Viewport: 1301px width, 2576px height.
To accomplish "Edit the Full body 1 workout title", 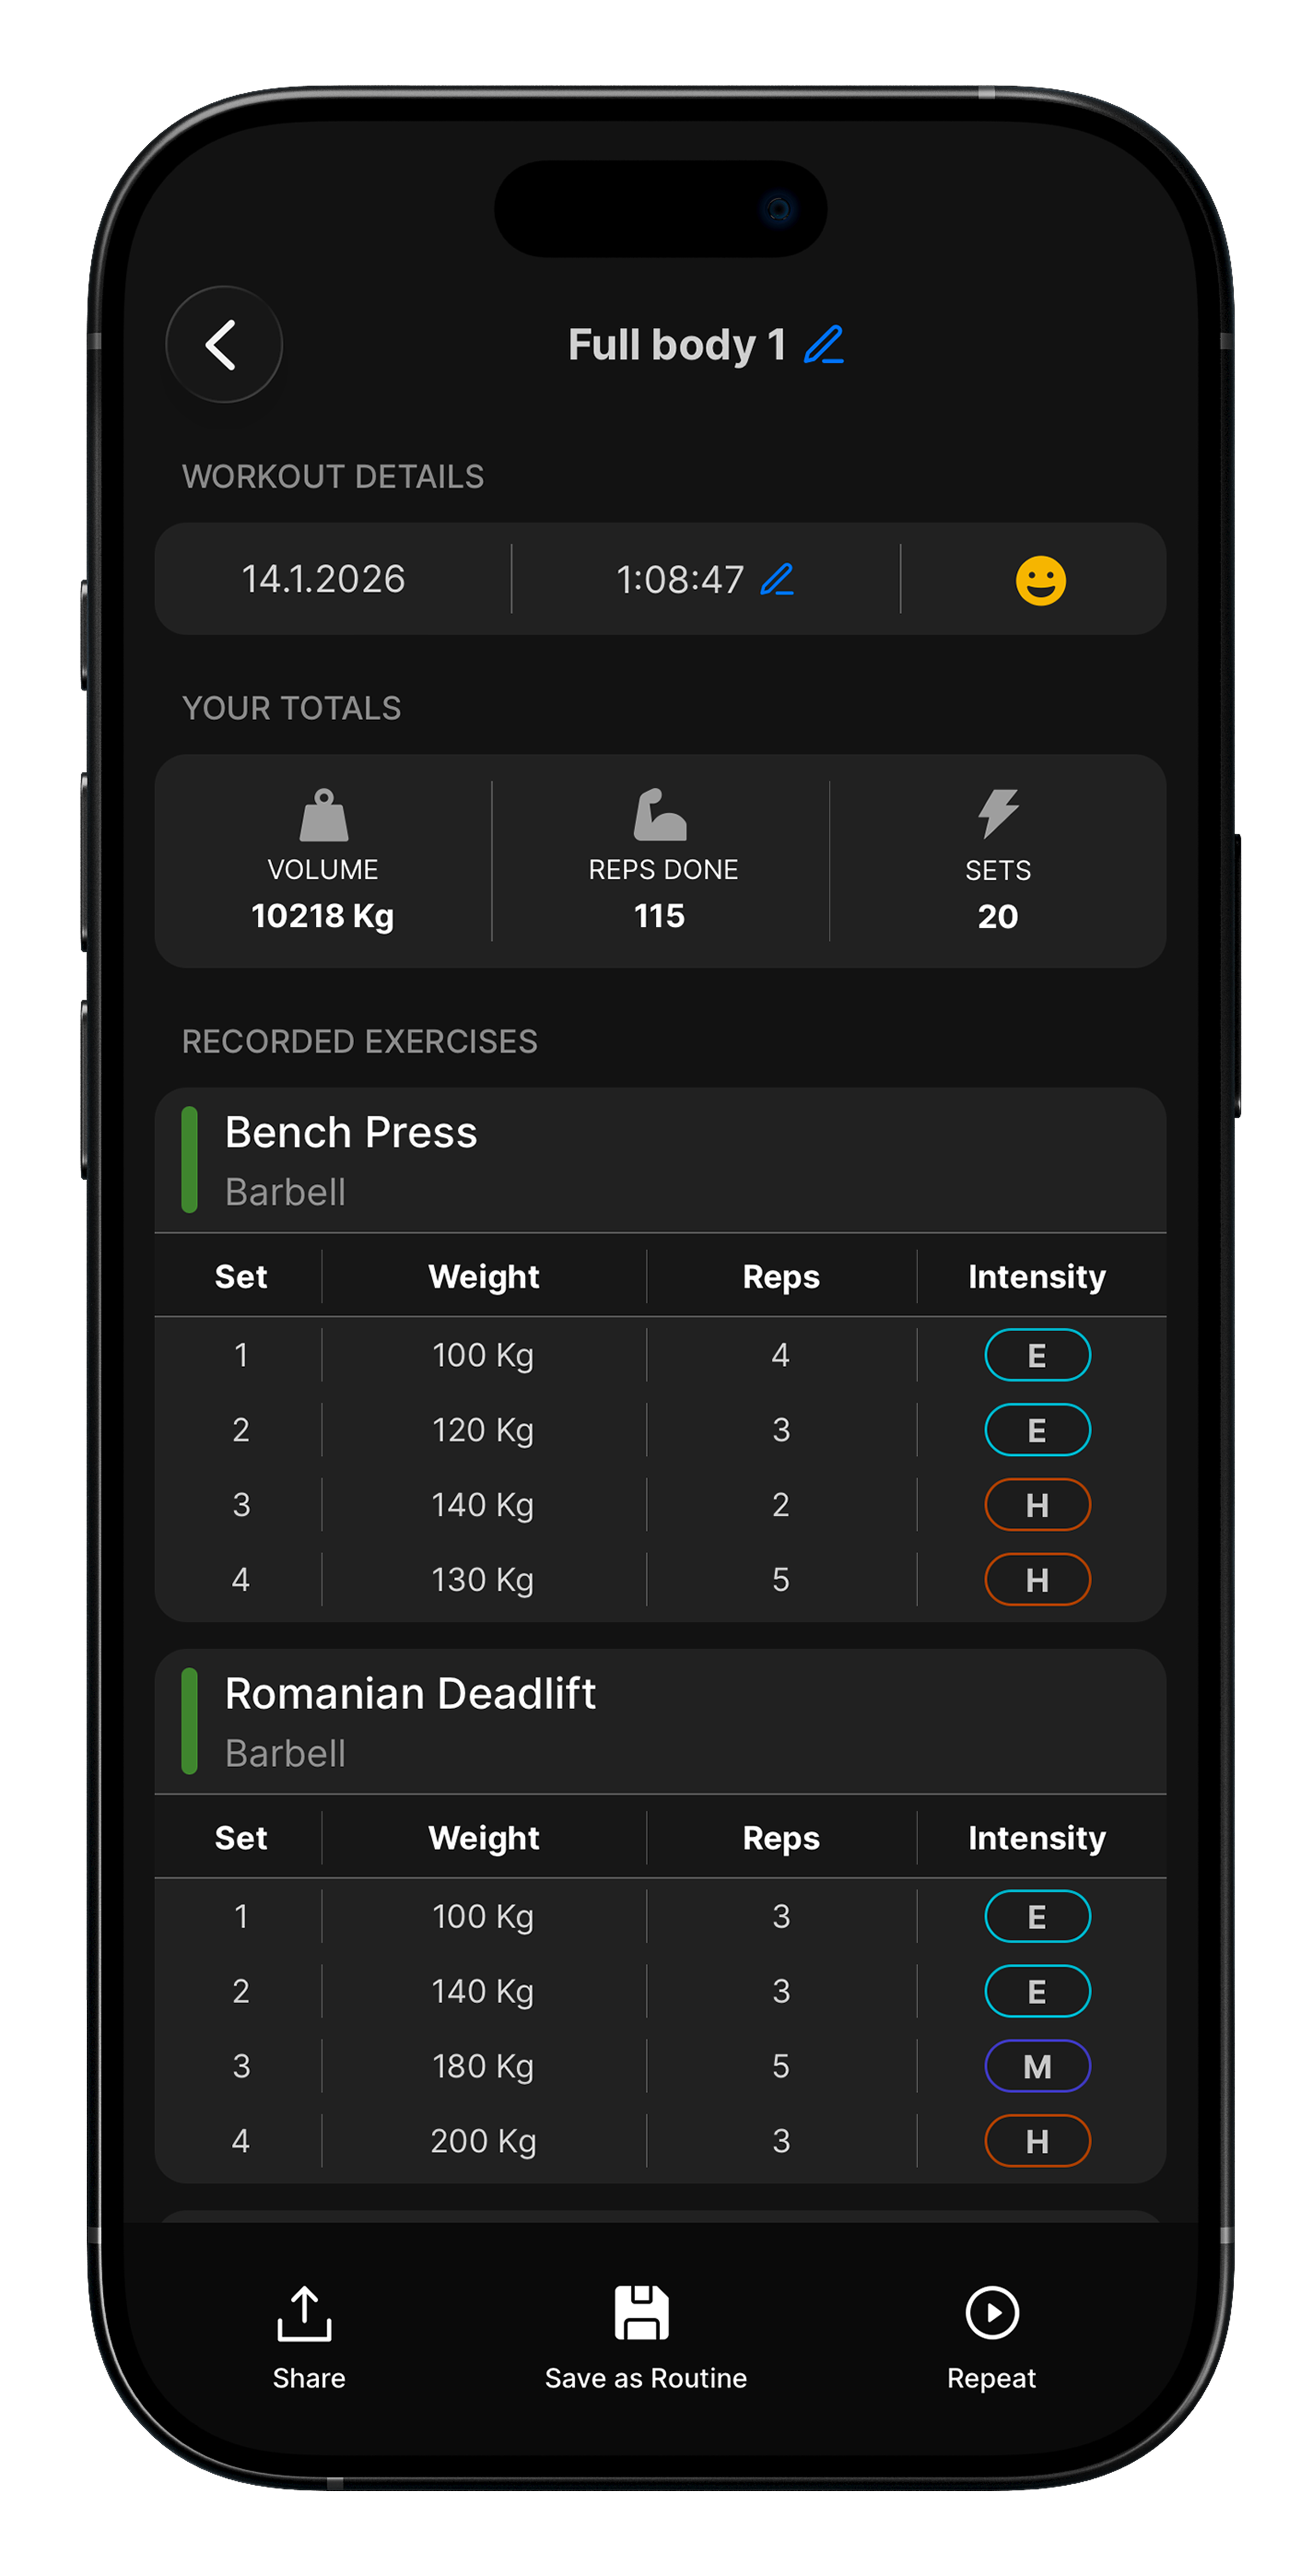I will pyautogui.click(x=824, y=345).
